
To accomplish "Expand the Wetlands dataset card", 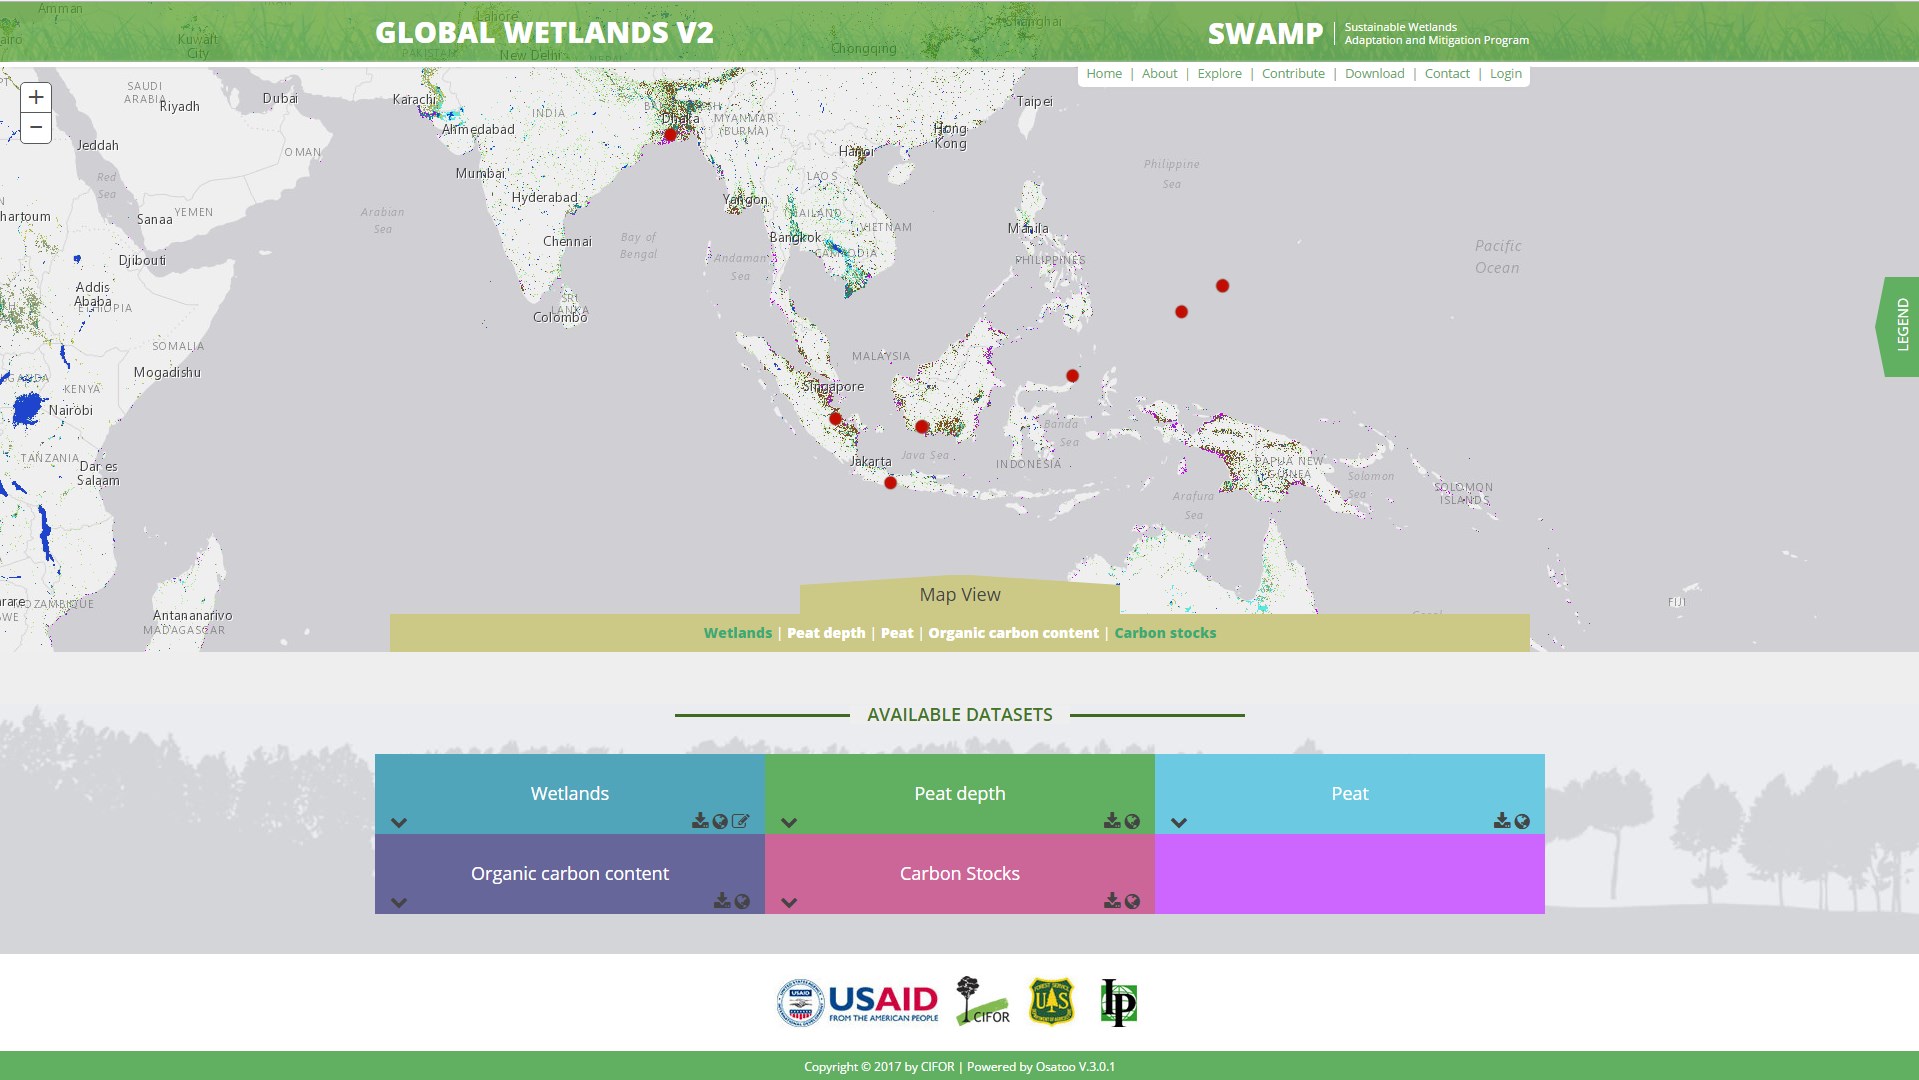I will click(399, 822).
